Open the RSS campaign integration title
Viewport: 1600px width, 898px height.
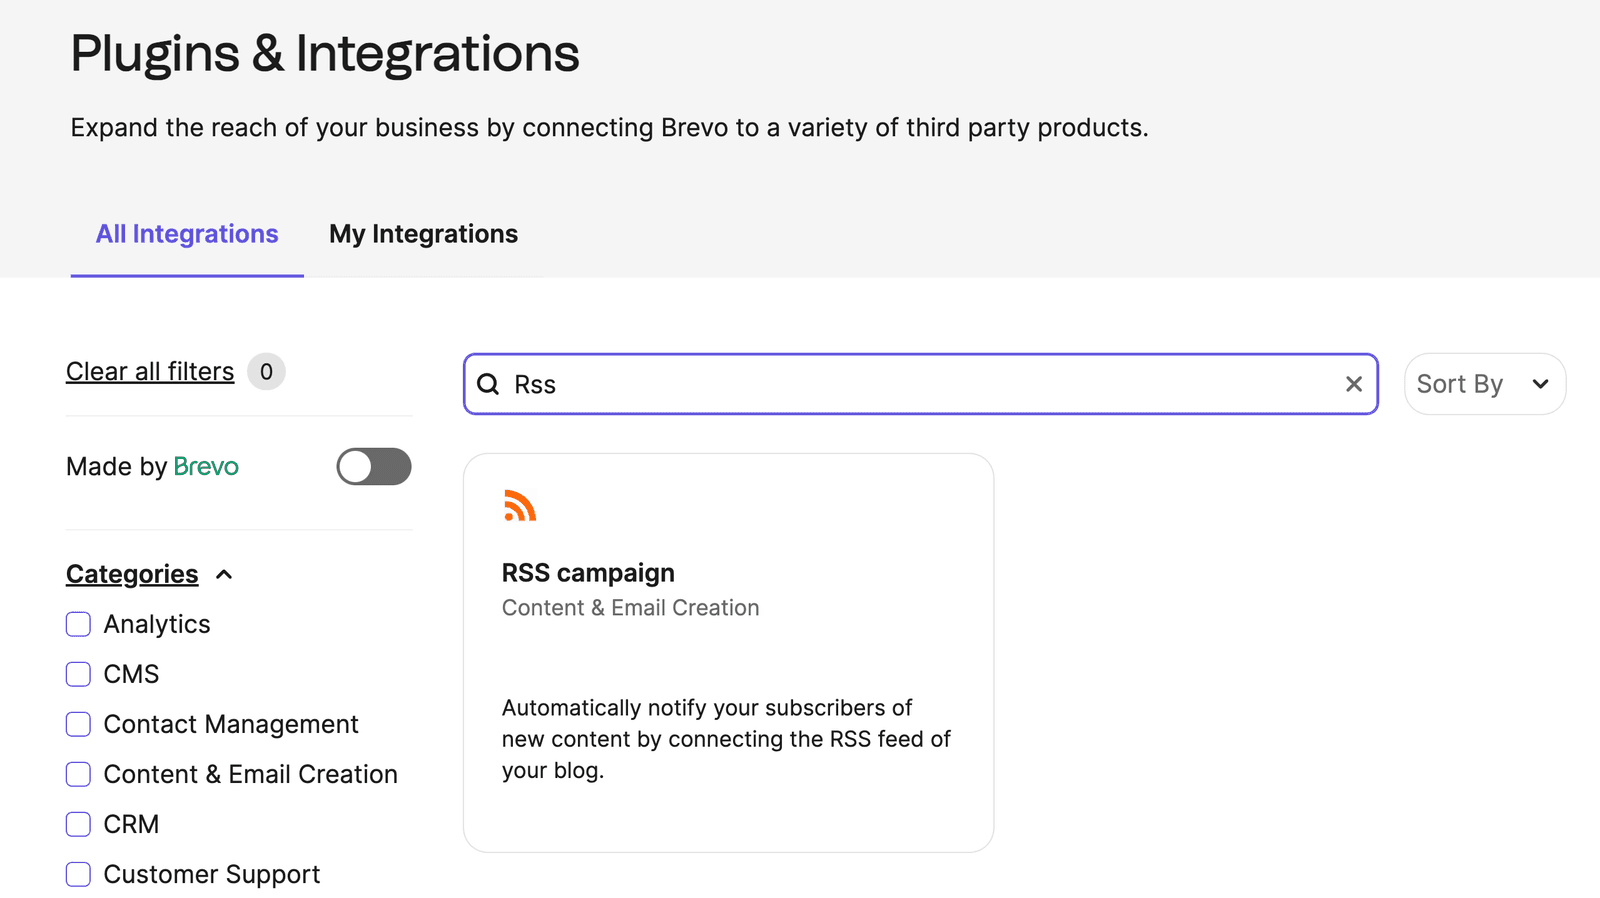point(588,573)
